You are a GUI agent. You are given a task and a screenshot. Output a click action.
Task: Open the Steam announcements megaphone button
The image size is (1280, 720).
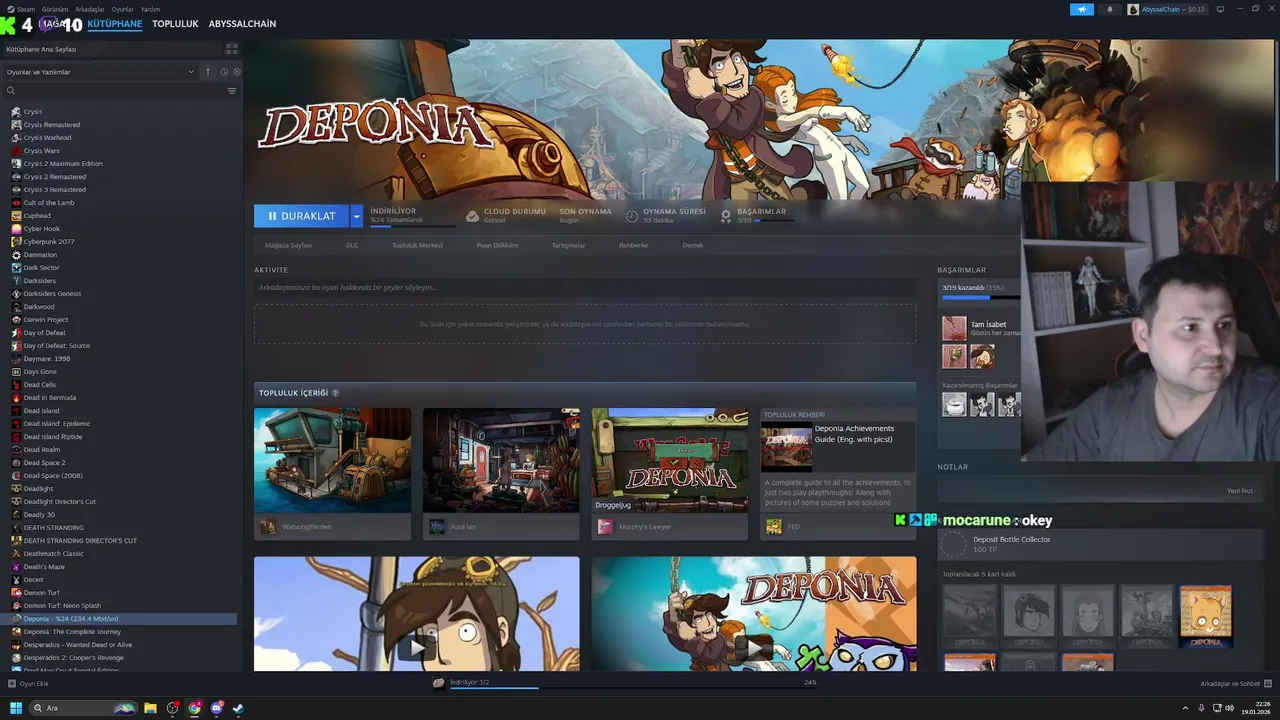coord(1082,9)
